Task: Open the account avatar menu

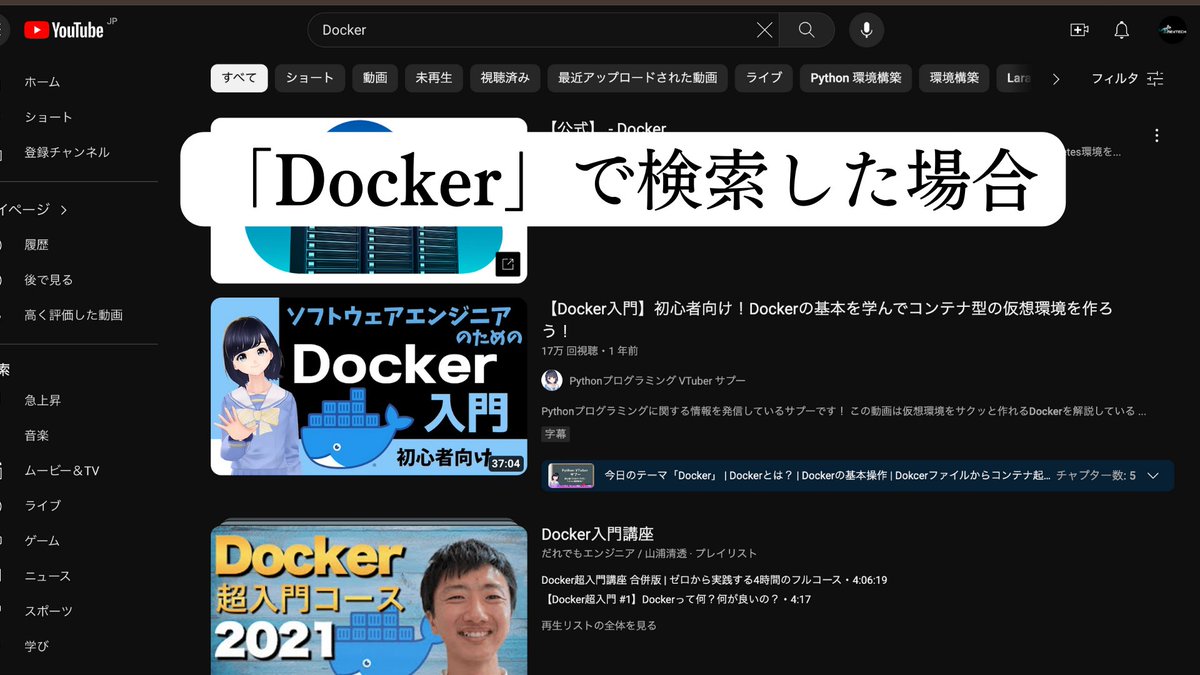Action: click(1172, 30)
